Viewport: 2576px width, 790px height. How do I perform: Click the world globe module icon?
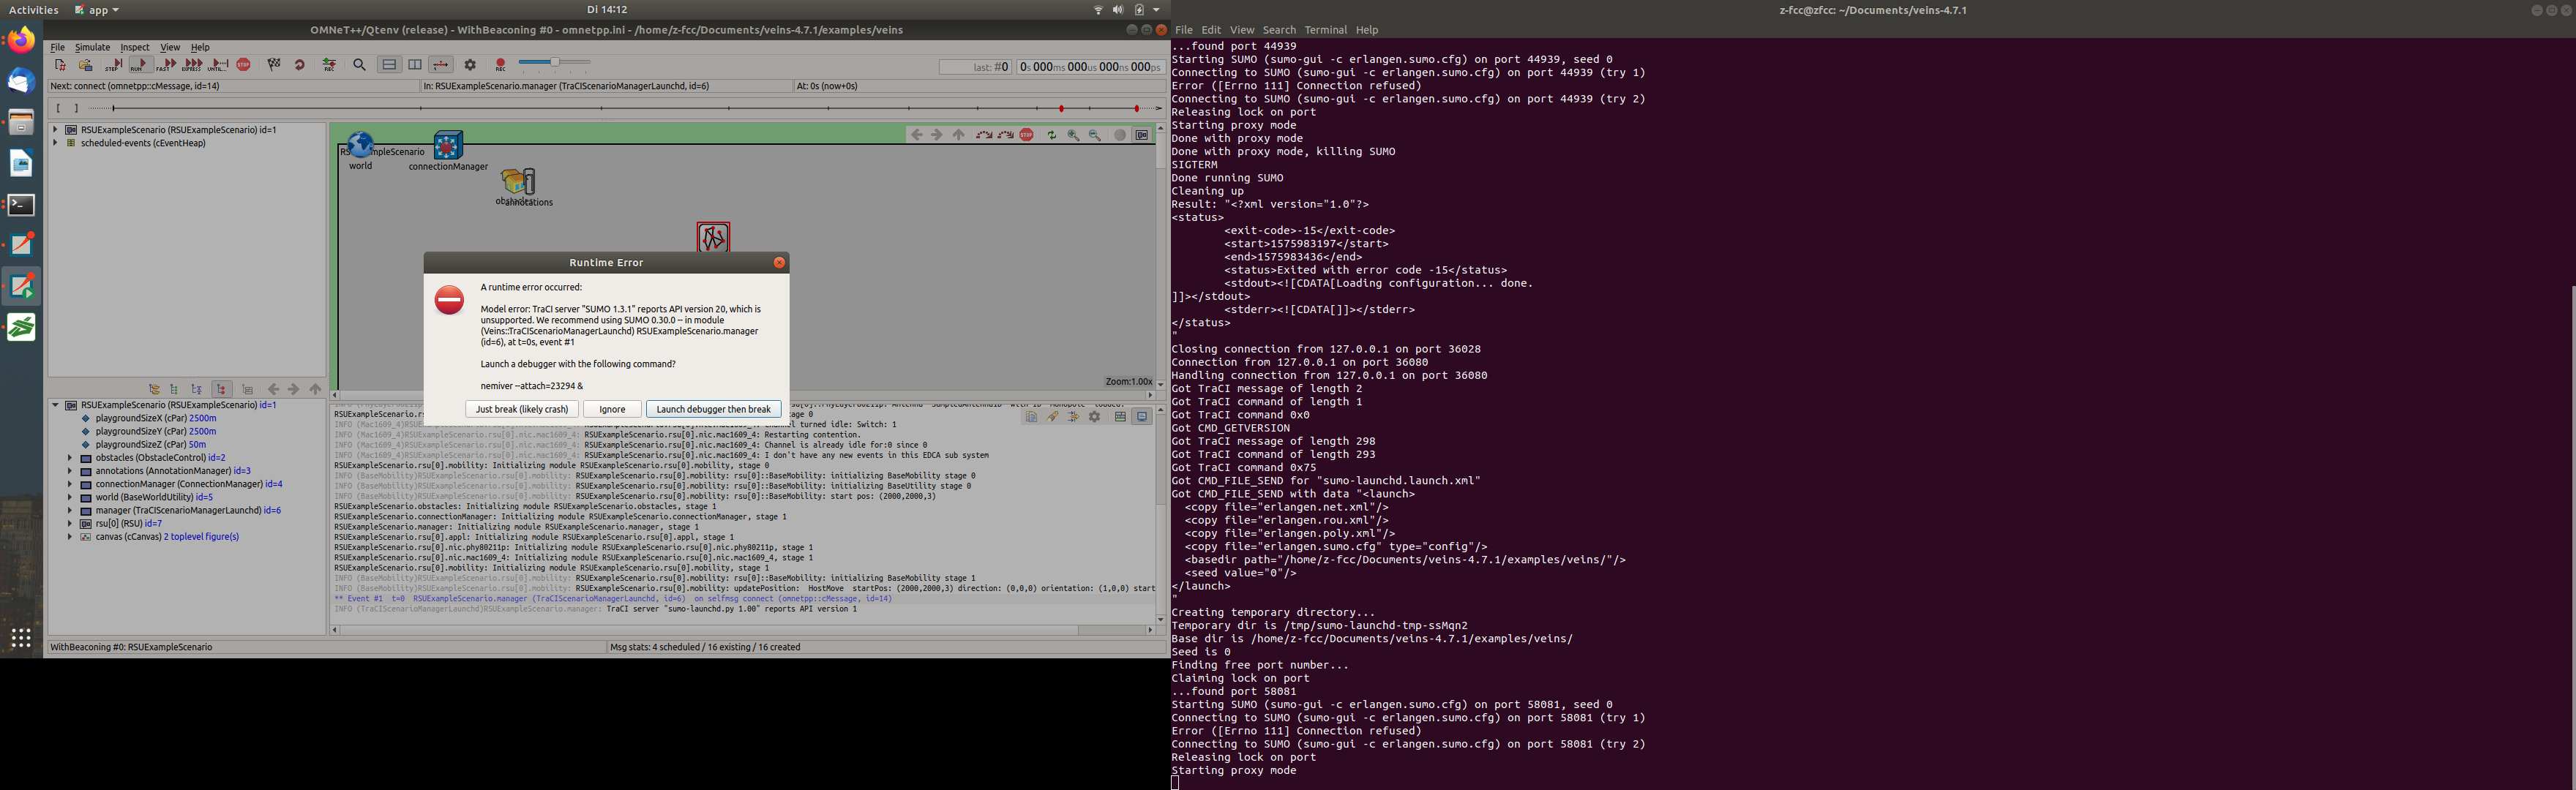coord(361,145)
